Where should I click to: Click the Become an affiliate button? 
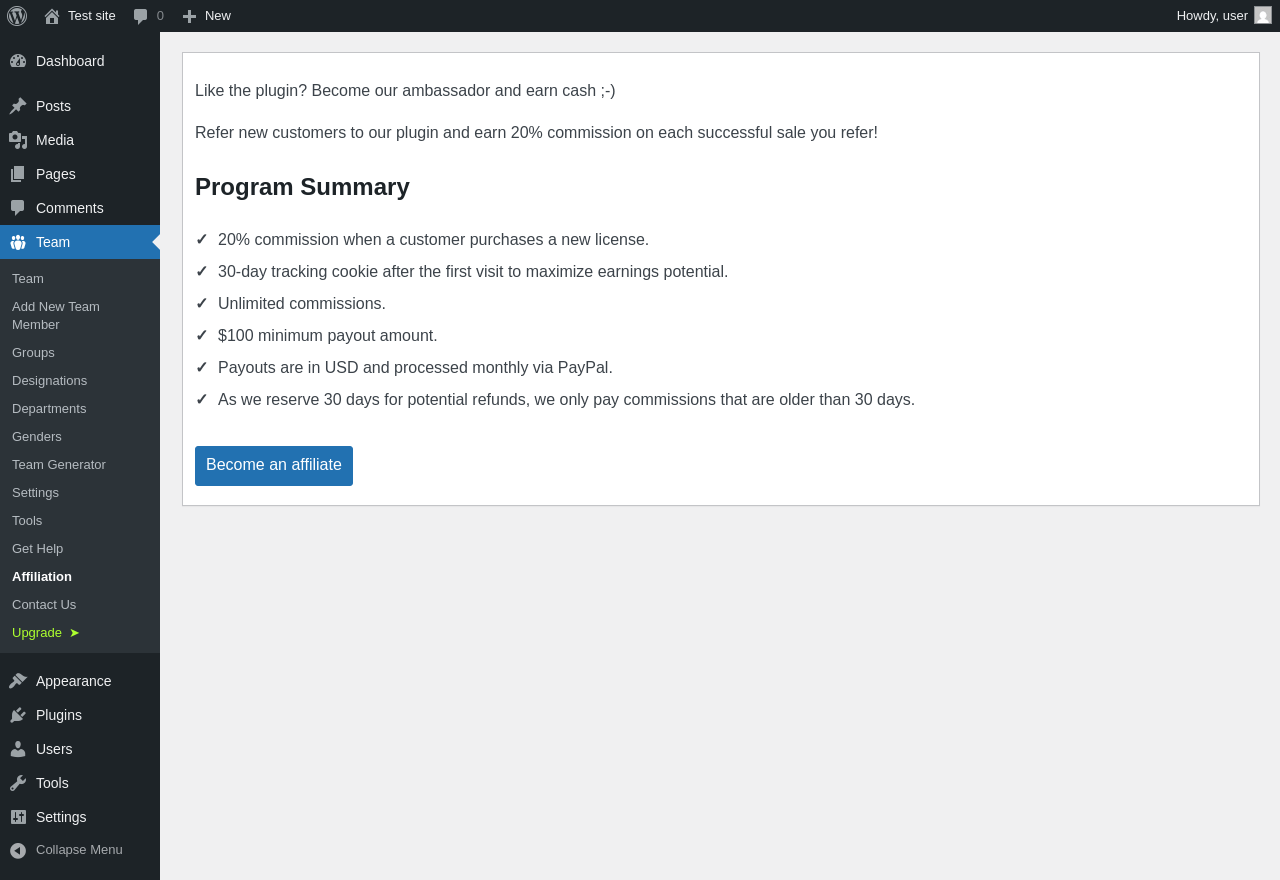pos(274,466)
